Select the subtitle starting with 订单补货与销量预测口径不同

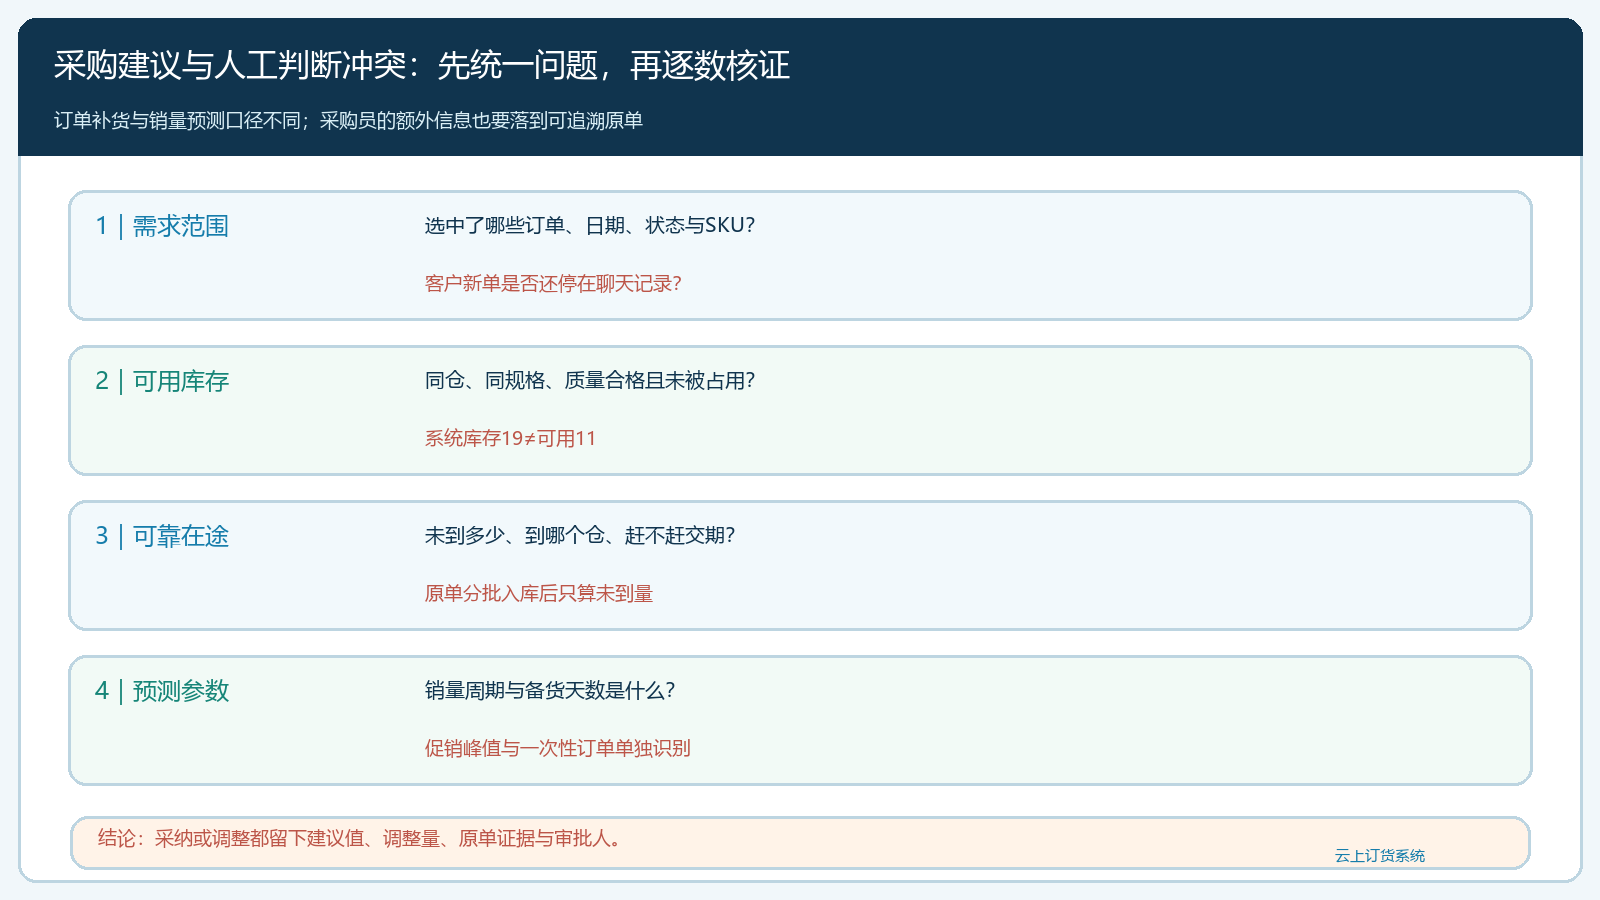[x=348, y=121]
